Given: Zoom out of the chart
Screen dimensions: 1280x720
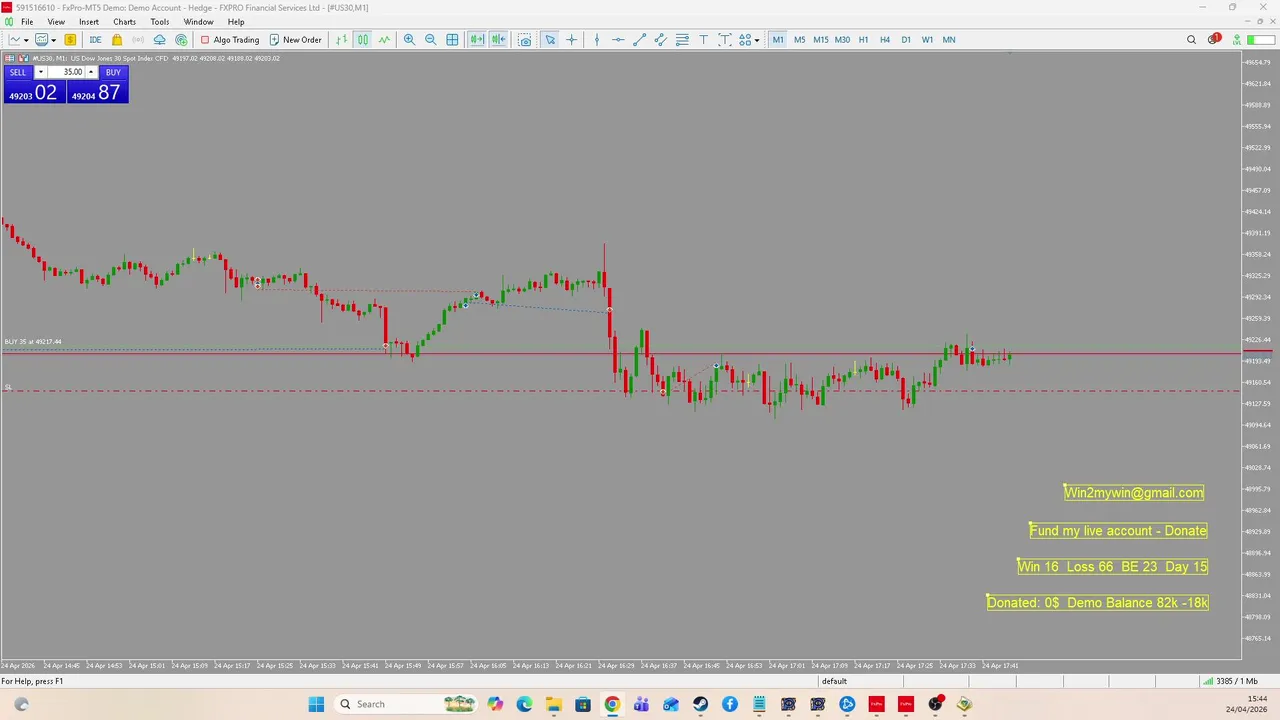Looking at the screenshot, I should [430, 40].
